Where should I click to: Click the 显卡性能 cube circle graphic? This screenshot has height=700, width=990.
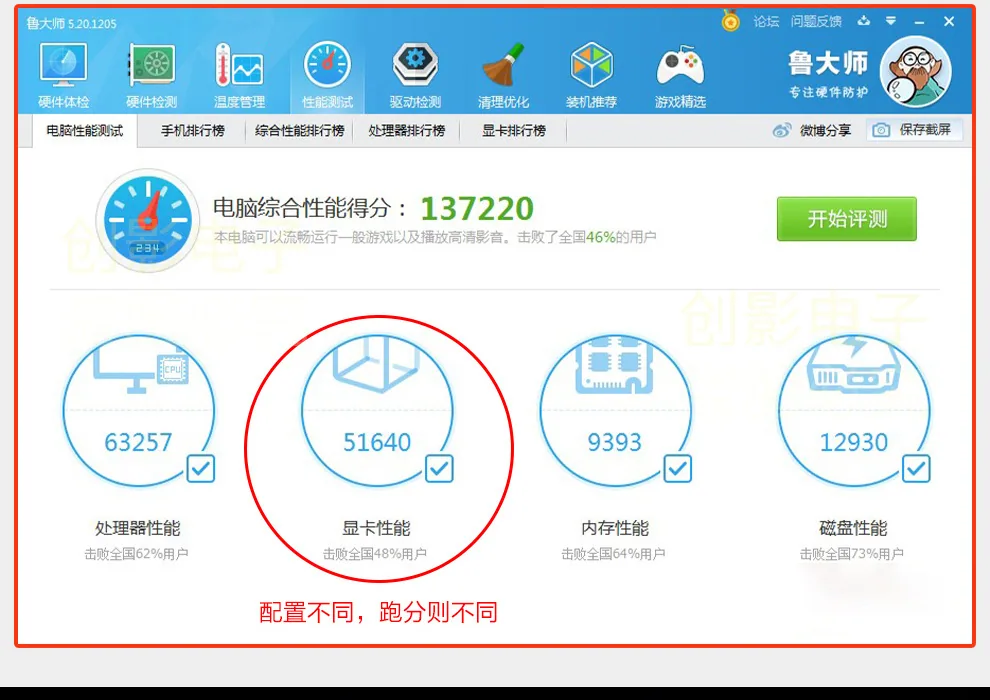377,410
